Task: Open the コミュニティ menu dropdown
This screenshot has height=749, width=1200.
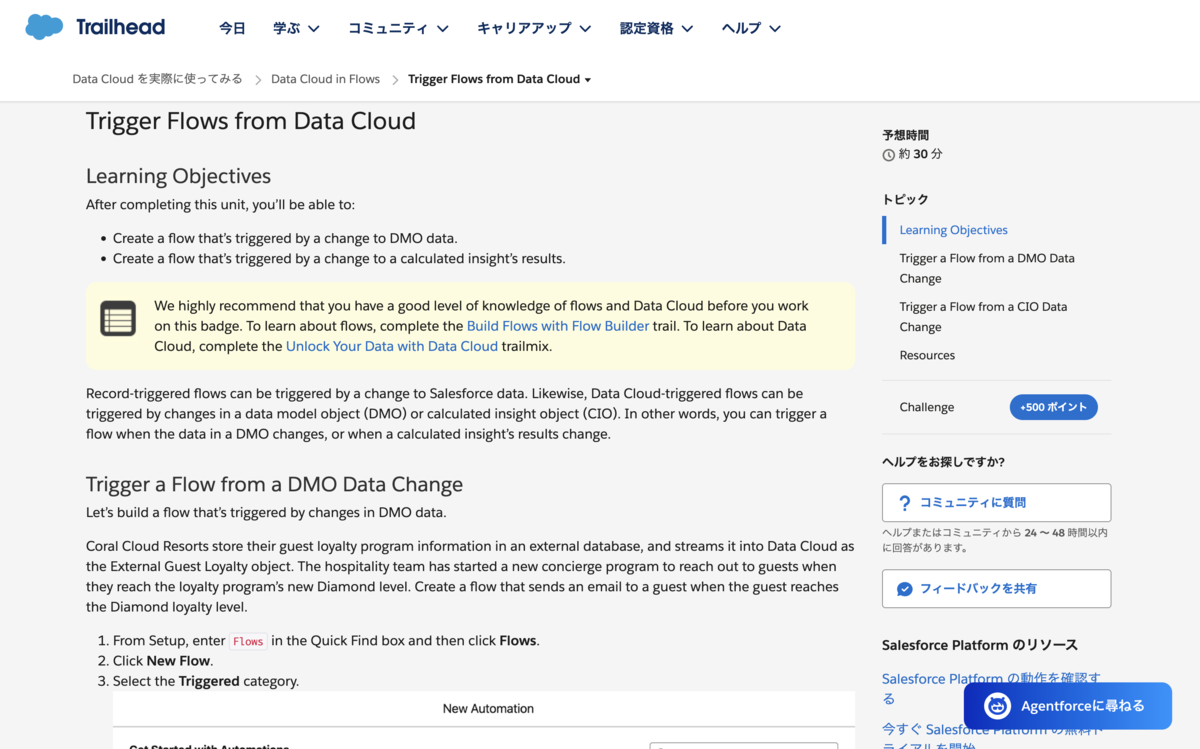Action: coord(398,28)
